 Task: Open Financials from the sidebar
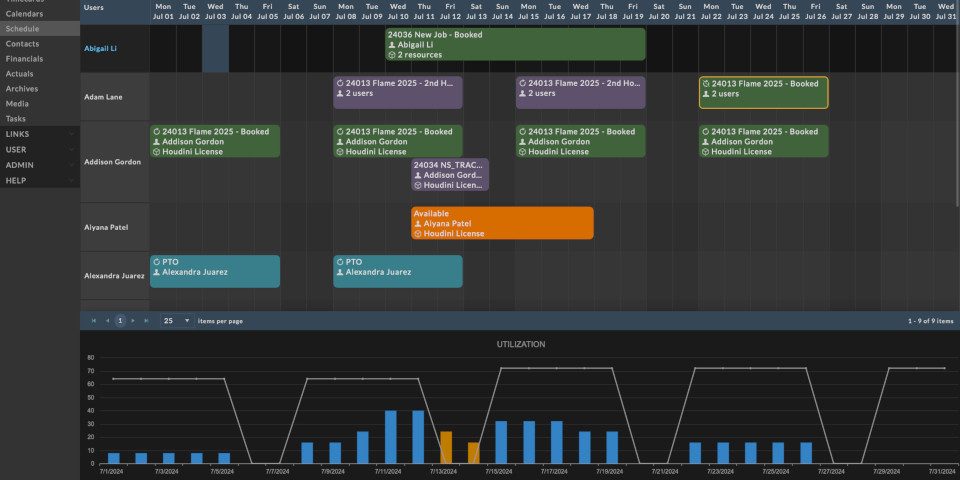[24, 59]
